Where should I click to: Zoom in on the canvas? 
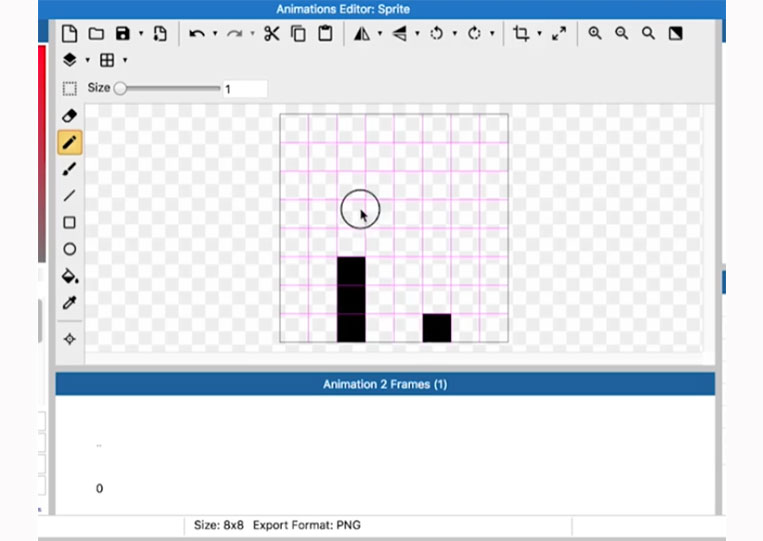[x=595, y=34]
